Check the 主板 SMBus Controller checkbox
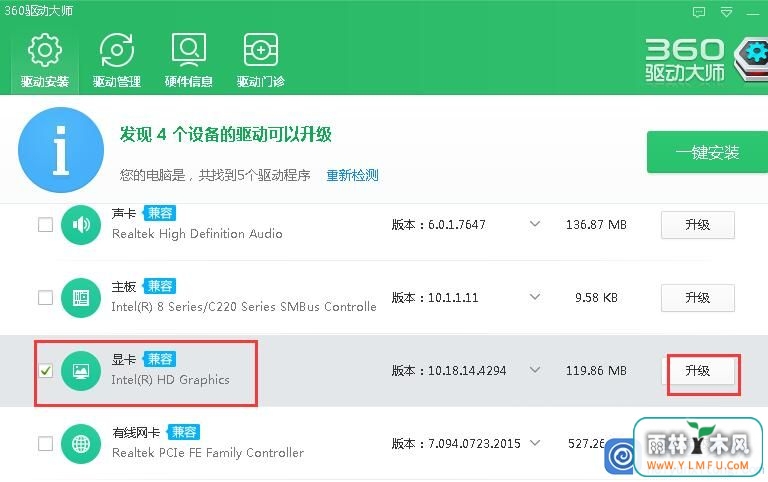This screenshot has height=482, width=768. [46, 298]
